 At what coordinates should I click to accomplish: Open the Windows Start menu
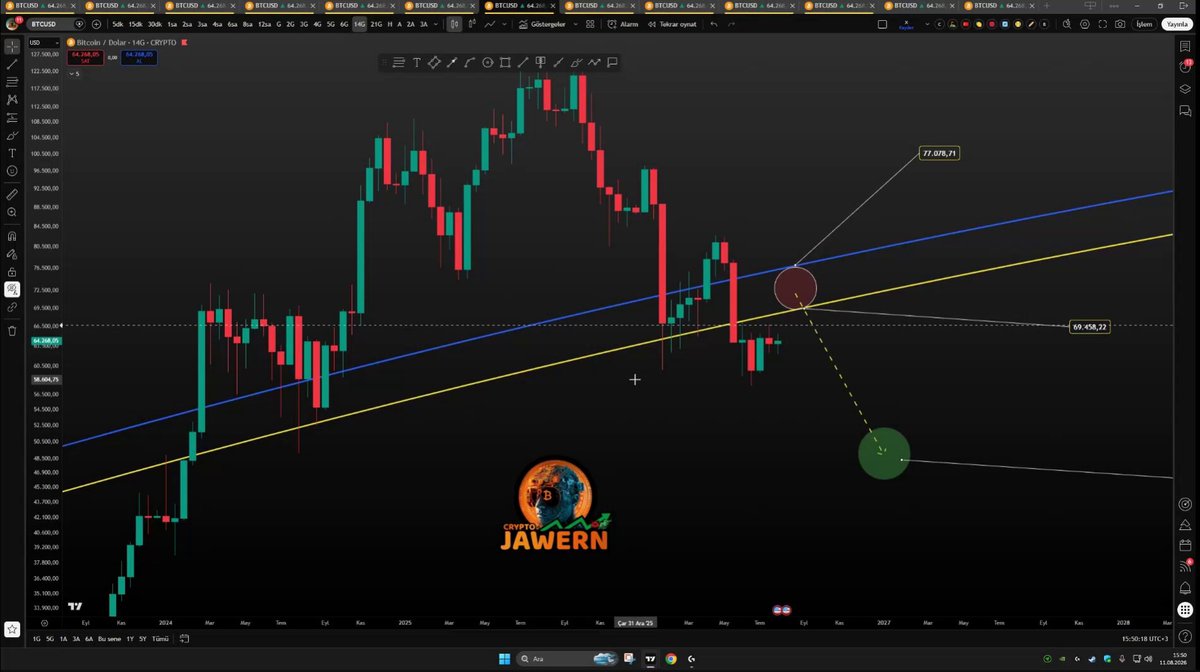tap(504, 659)
